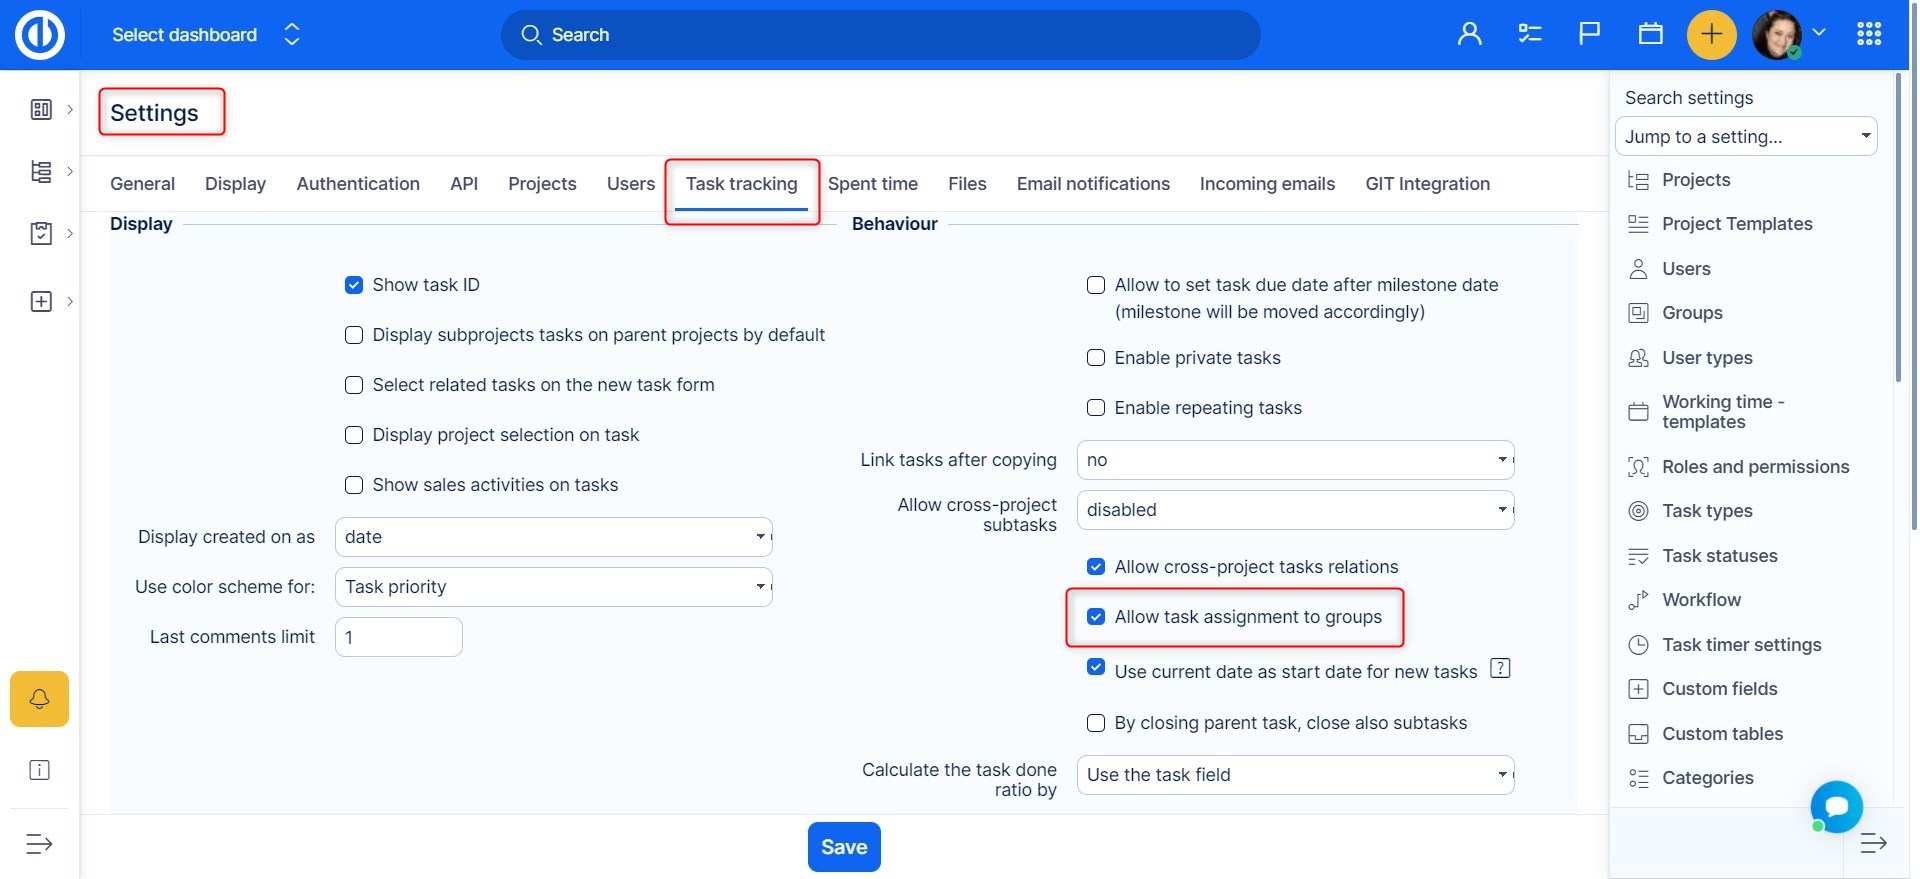Open the calendar icon in top bar
This screenshot has height=879, width=1920.
pyautogui.click(x=1650, y=35)
